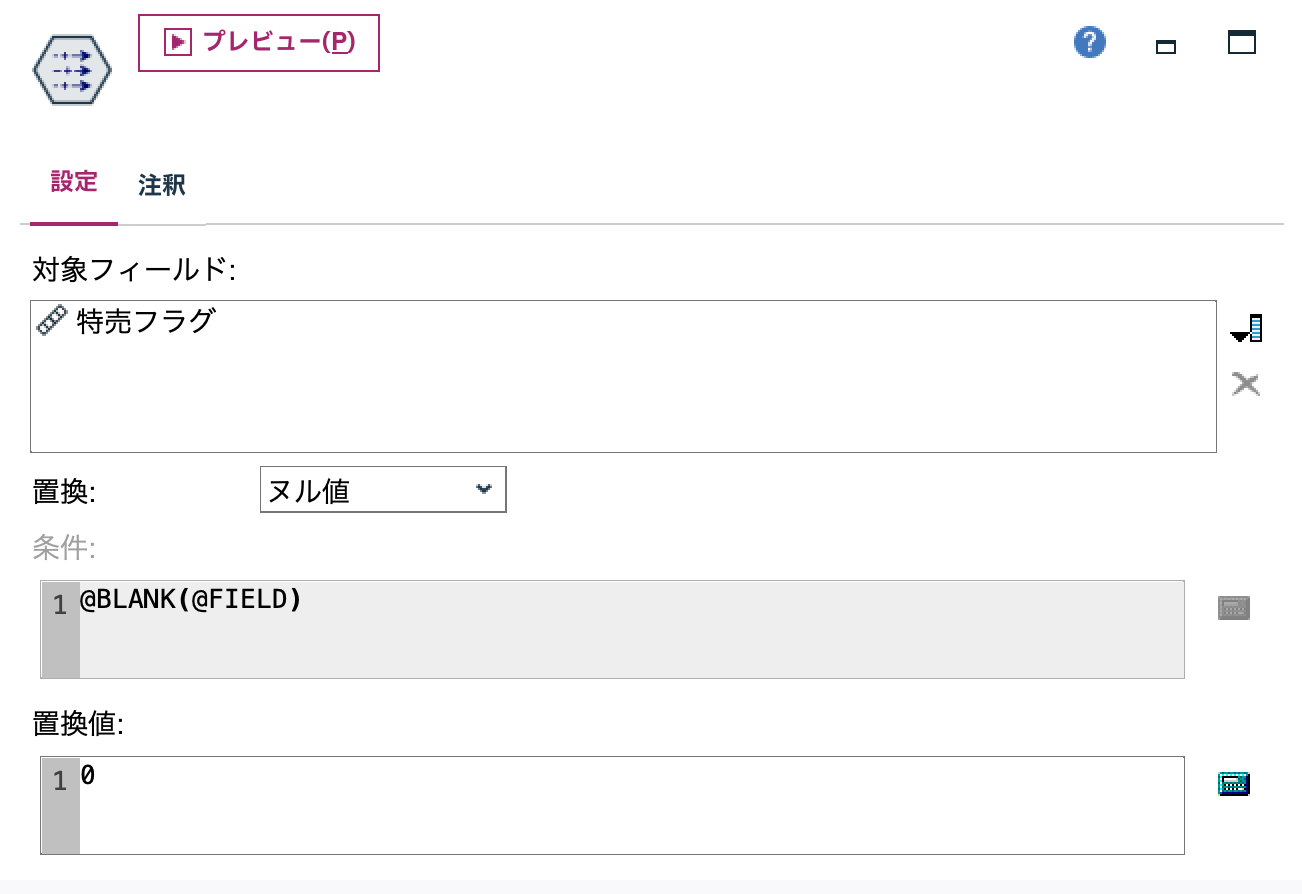Click the grayed expression builder icon for 条件
1302x894 pixels.
tap(1233, 606)
